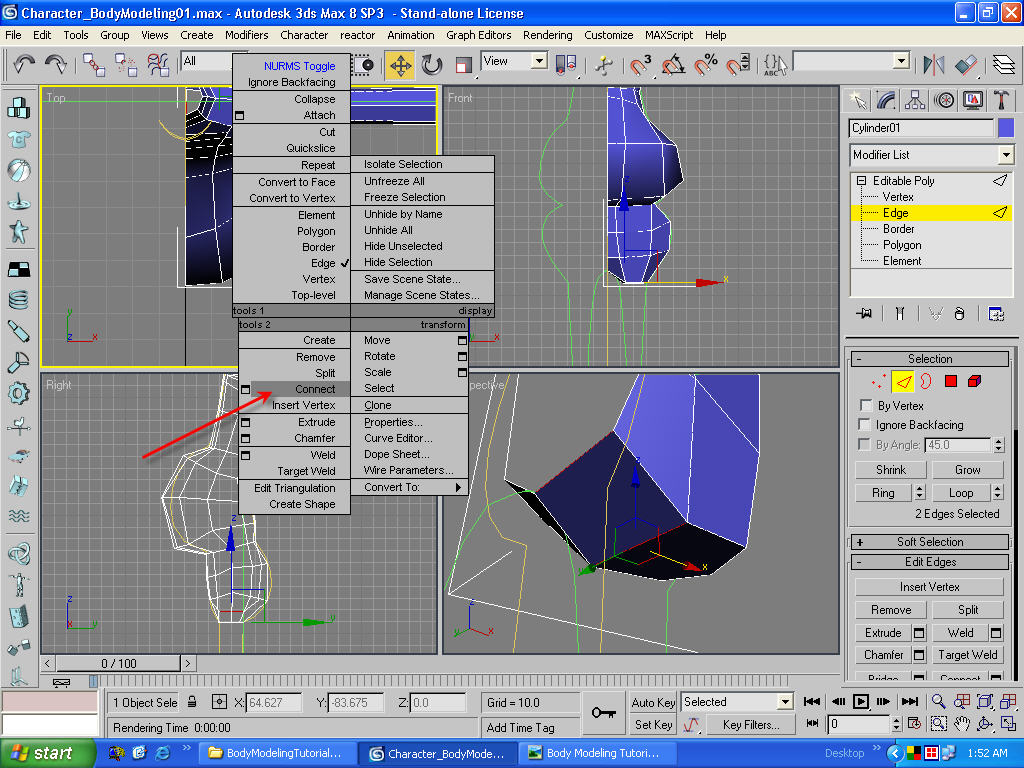Open the MAXScript menu
The width and height of the screenshot is (1024, 768).
[669, 35]
